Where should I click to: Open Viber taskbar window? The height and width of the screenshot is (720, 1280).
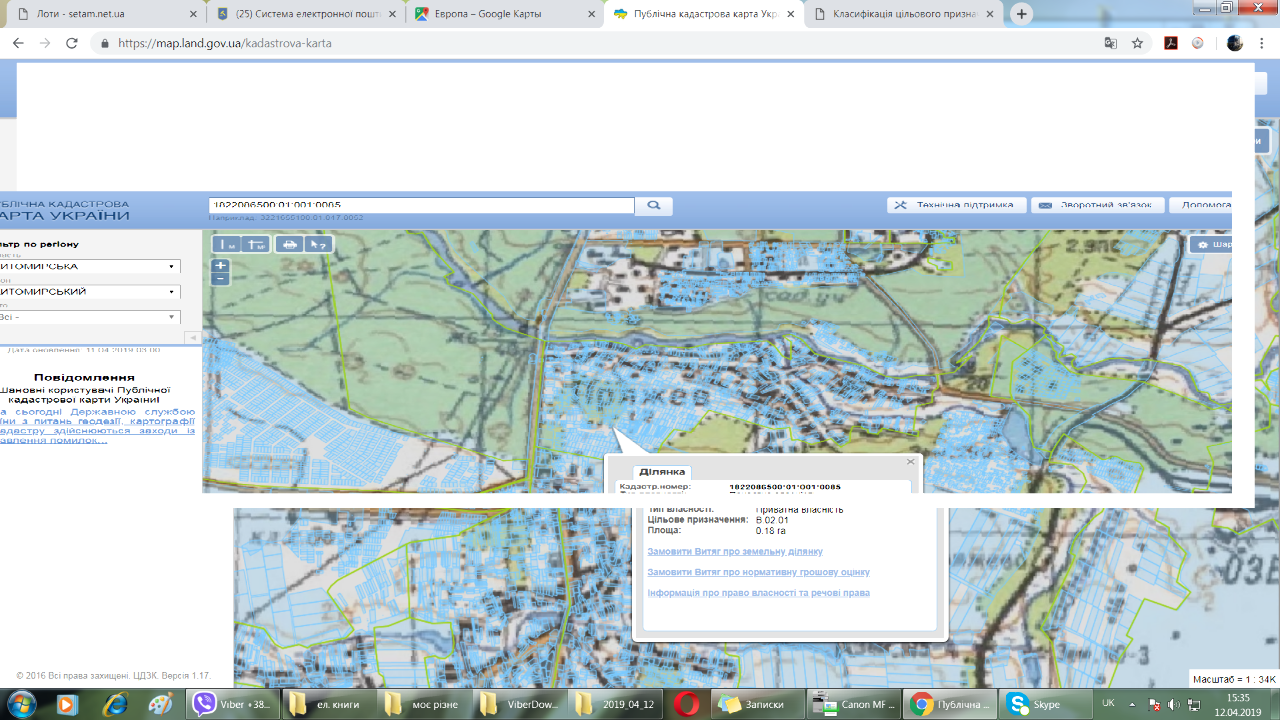232,704
